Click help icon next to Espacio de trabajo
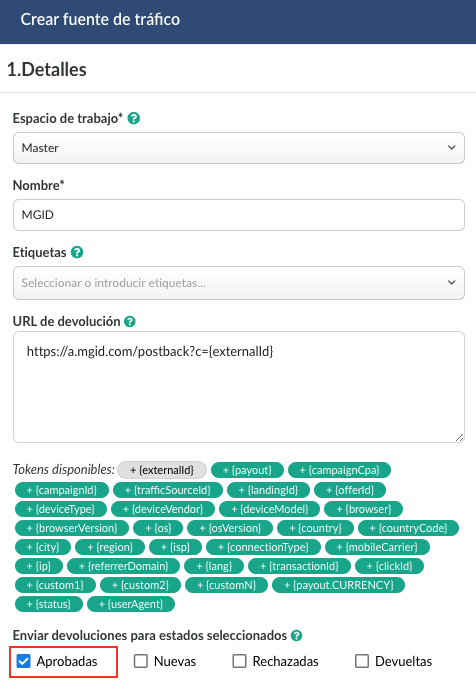Viewport: 476px width, 689px height. tap(134, 118)
